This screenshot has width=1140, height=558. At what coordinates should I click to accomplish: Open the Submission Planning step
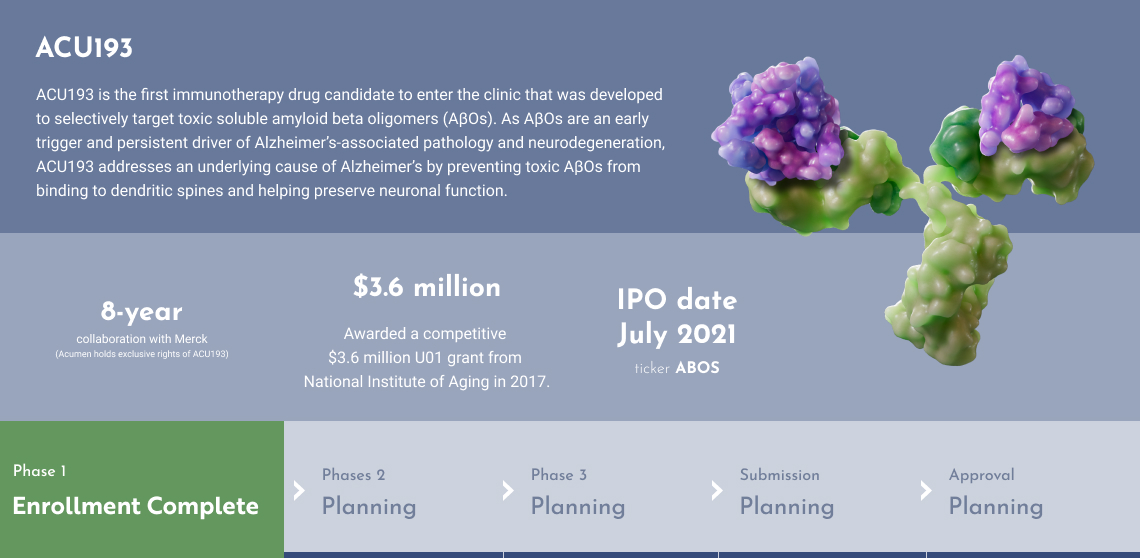[787, 506]
